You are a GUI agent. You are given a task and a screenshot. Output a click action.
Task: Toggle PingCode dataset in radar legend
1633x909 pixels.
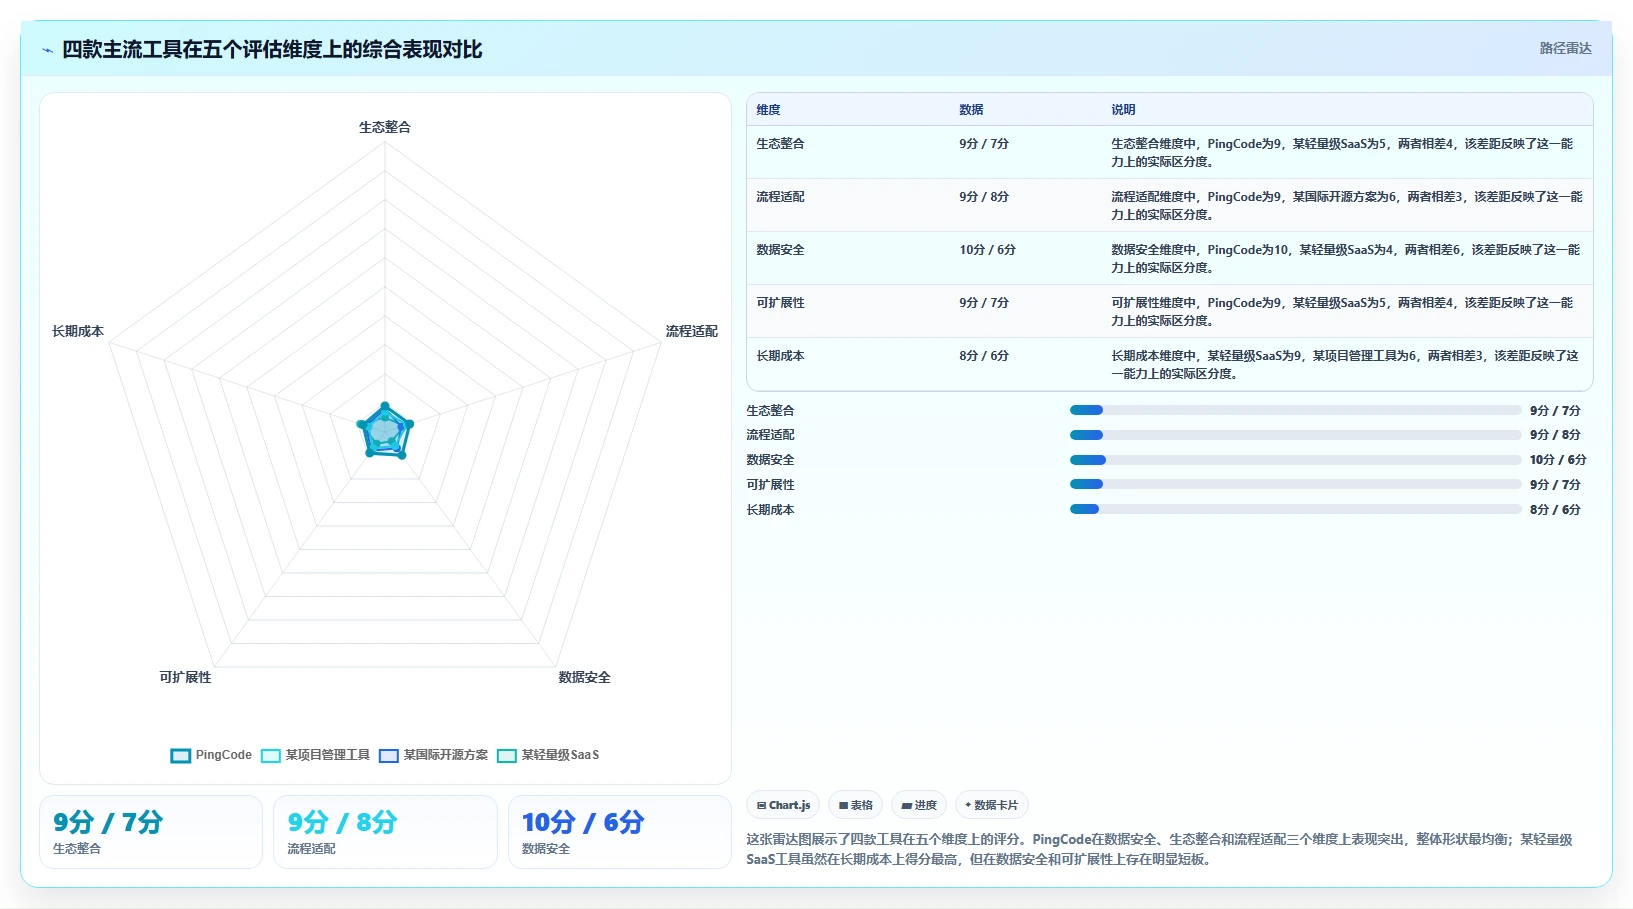click(211, 755)
